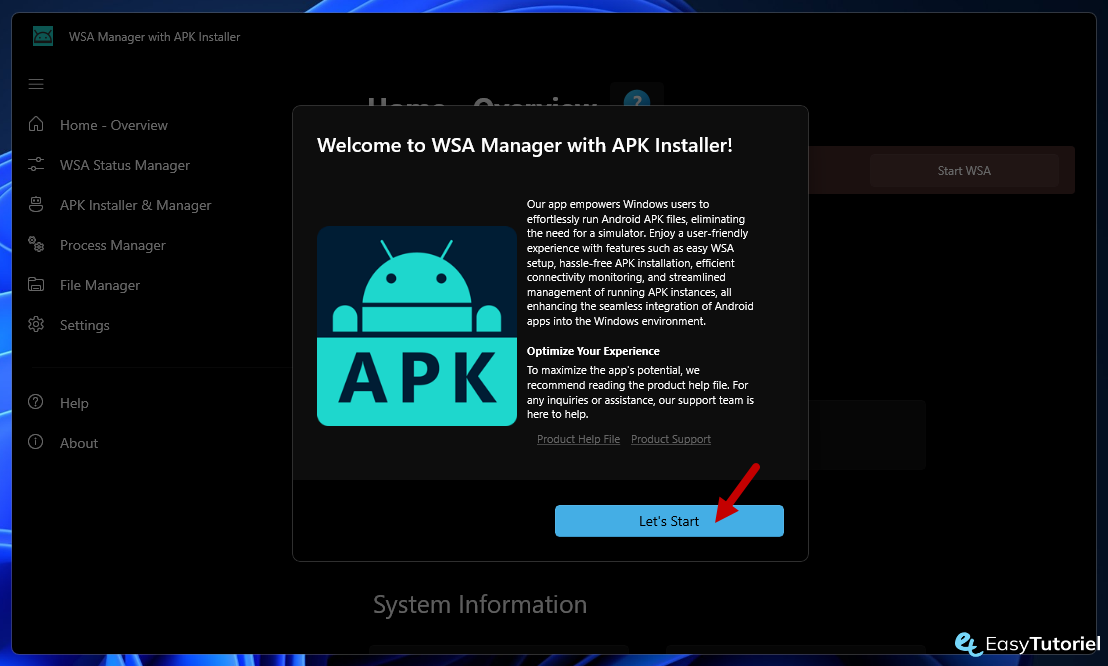Open Process Manager page
Screen dimensions: 1108x666
pyautogui.click(x=113, y=245)
